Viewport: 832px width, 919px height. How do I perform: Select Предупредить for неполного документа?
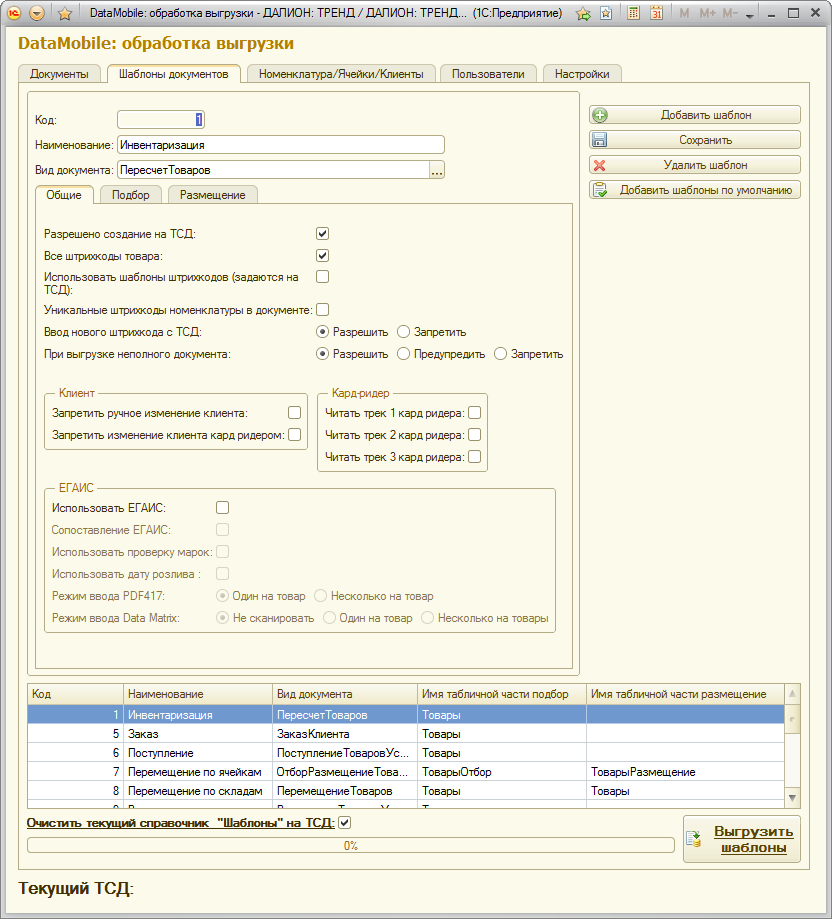pos(403,354)
